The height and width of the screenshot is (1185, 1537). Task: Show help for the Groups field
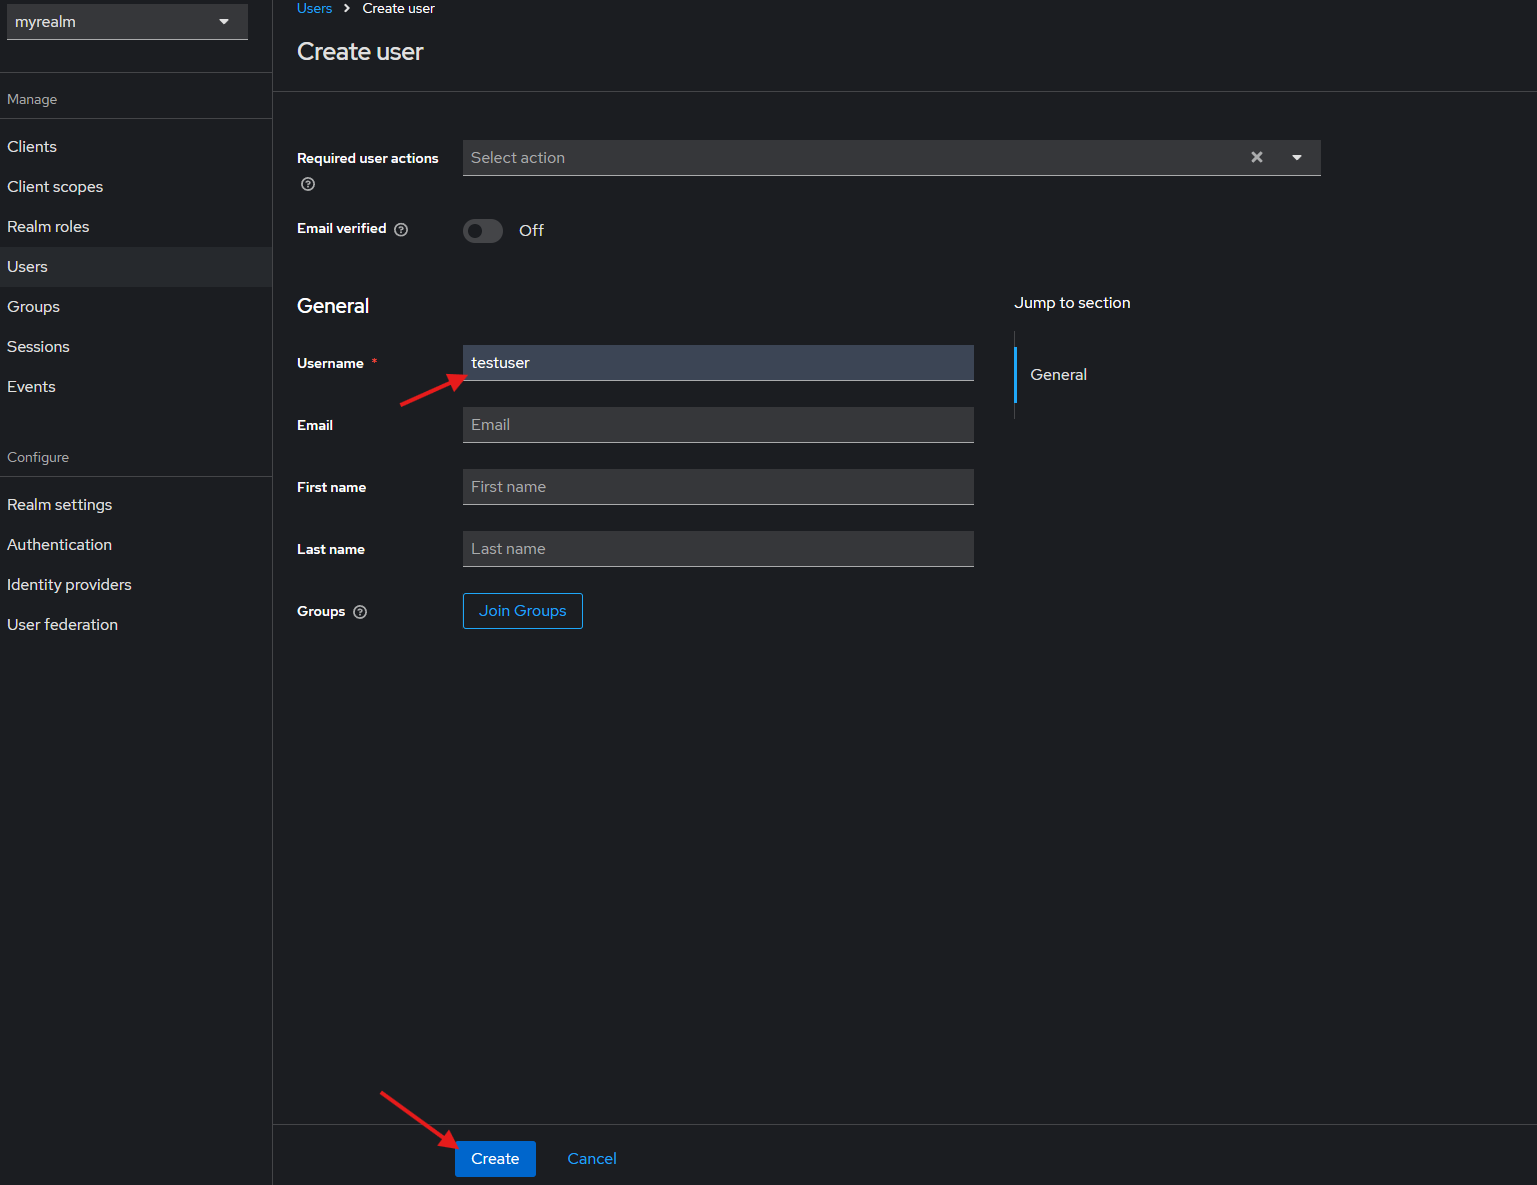360,612
